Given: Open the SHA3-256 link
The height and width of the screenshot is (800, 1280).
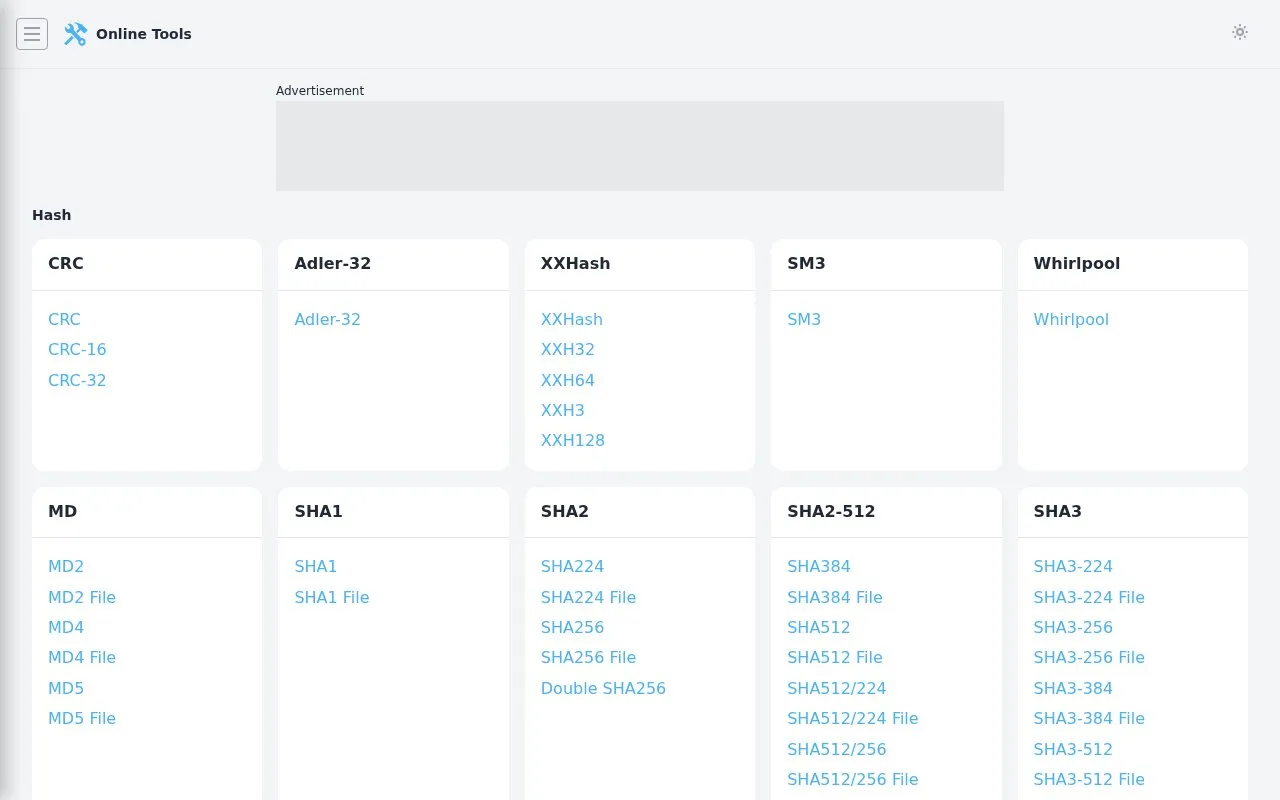Looking at the screenshot, I should pos(1073,627).
